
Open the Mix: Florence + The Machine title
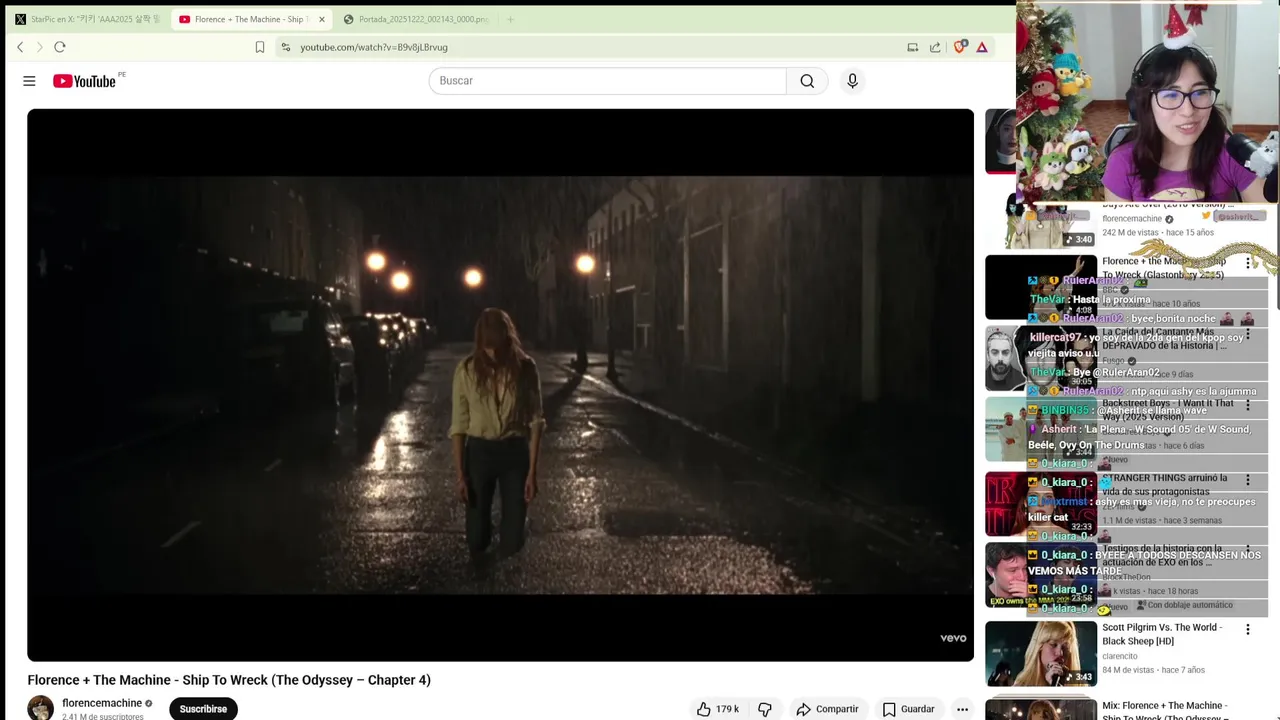[1165, 711]
